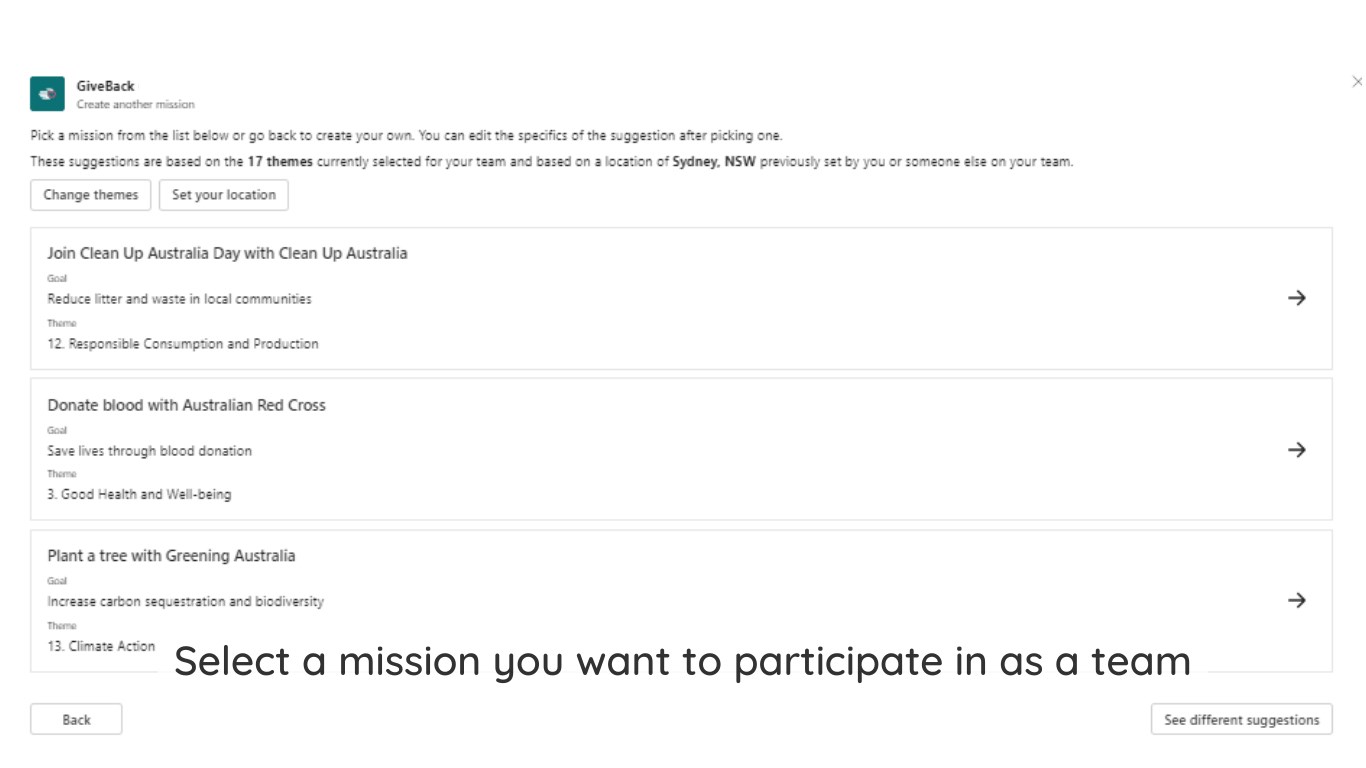Click the Set your location button

[x=223, y=195]
